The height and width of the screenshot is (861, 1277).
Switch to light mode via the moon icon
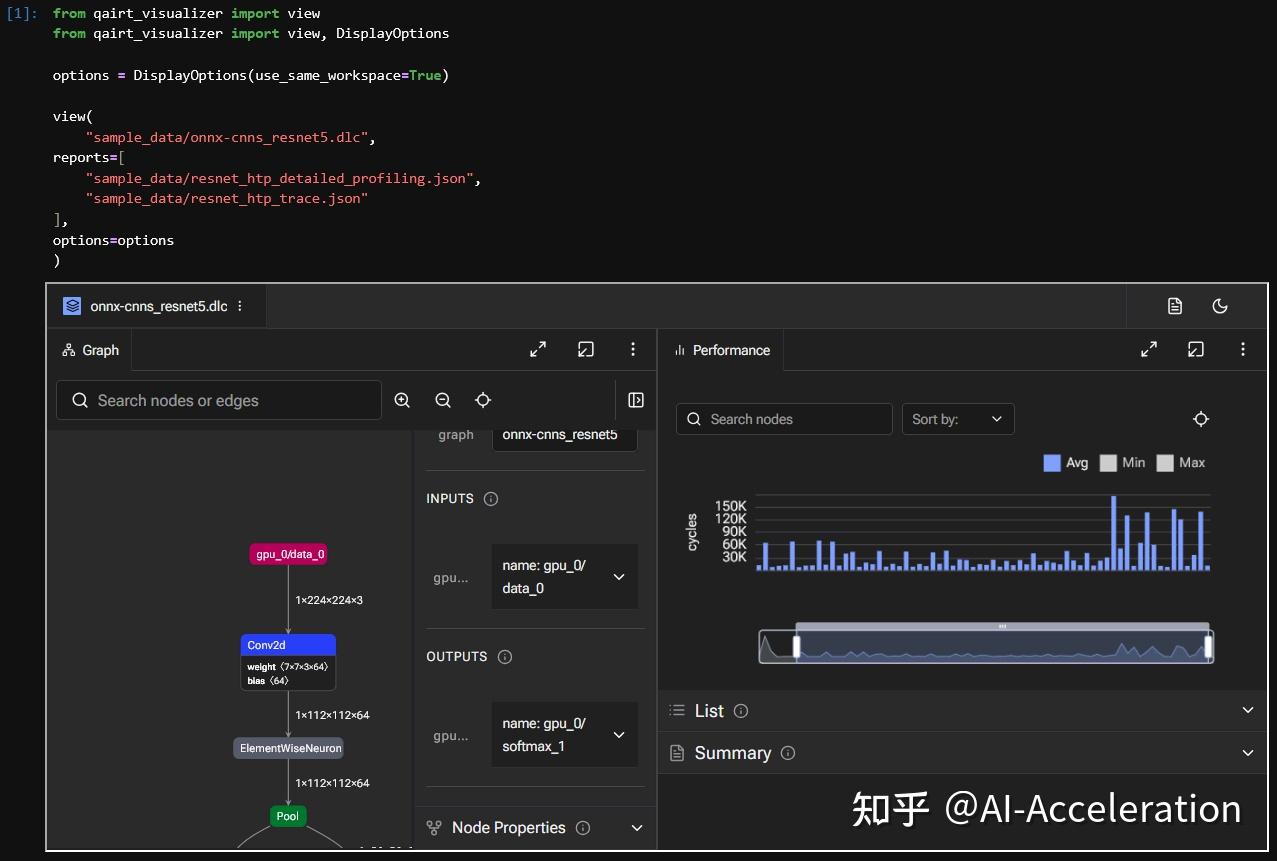pyautogui.click(x=1221, y=306)
